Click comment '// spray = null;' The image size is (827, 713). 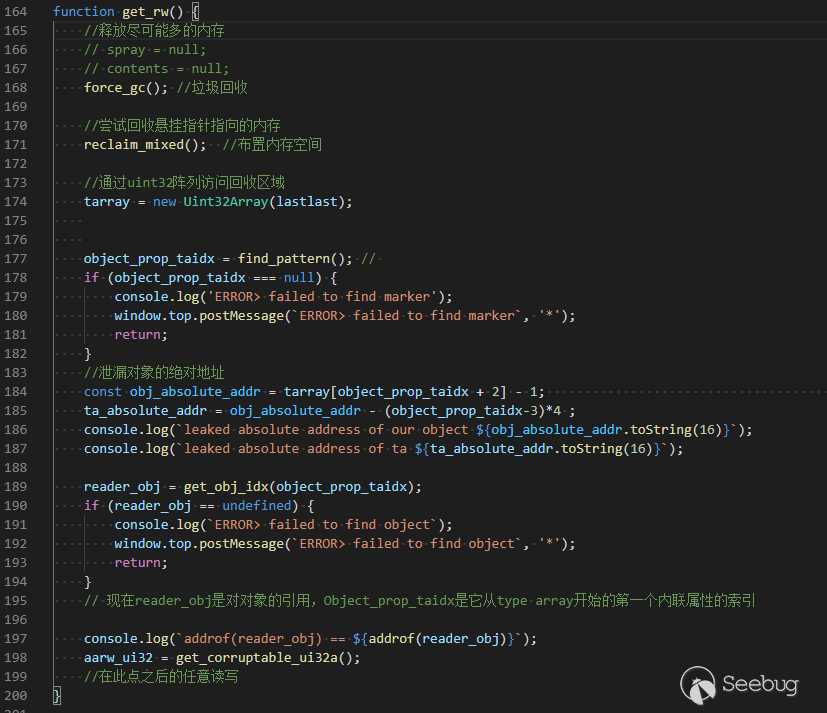[145, 50]
